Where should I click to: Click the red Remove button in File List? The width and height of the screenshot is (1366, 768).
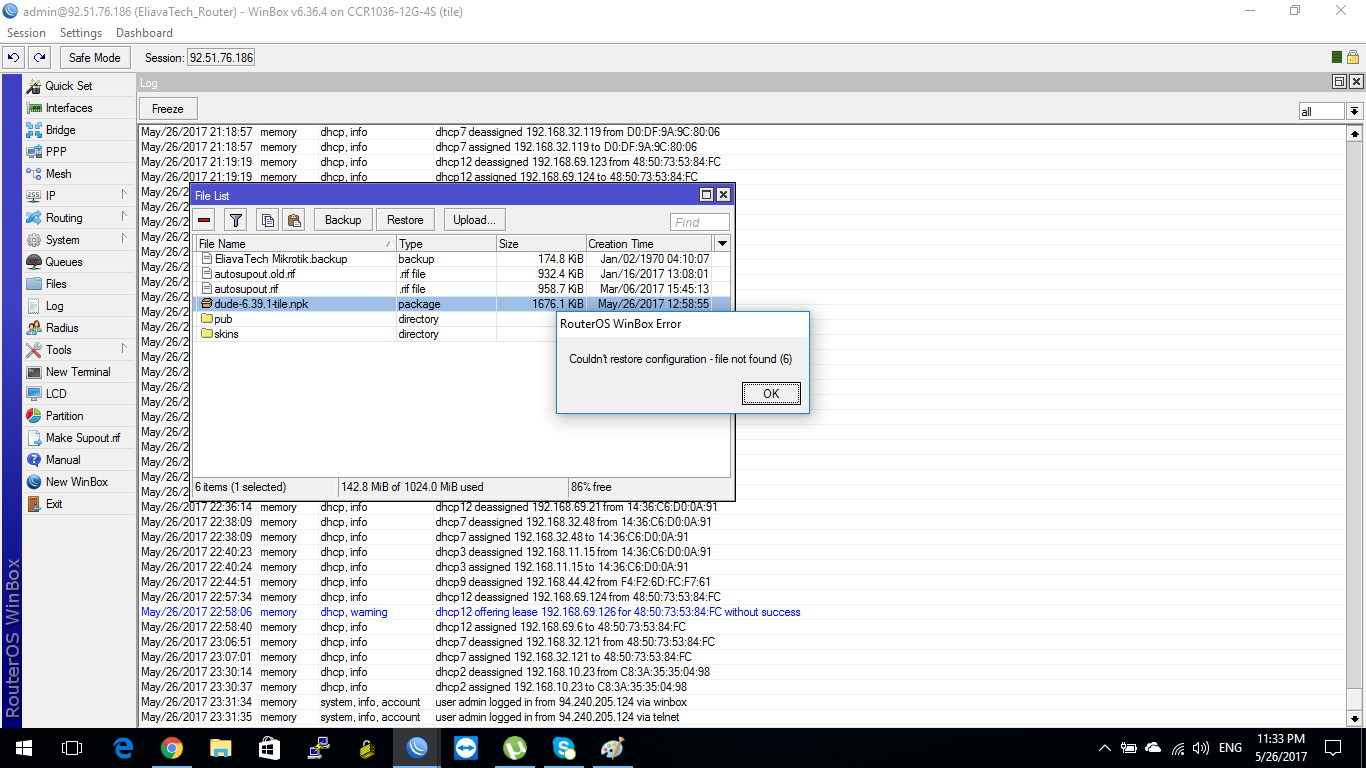point(205,220)
